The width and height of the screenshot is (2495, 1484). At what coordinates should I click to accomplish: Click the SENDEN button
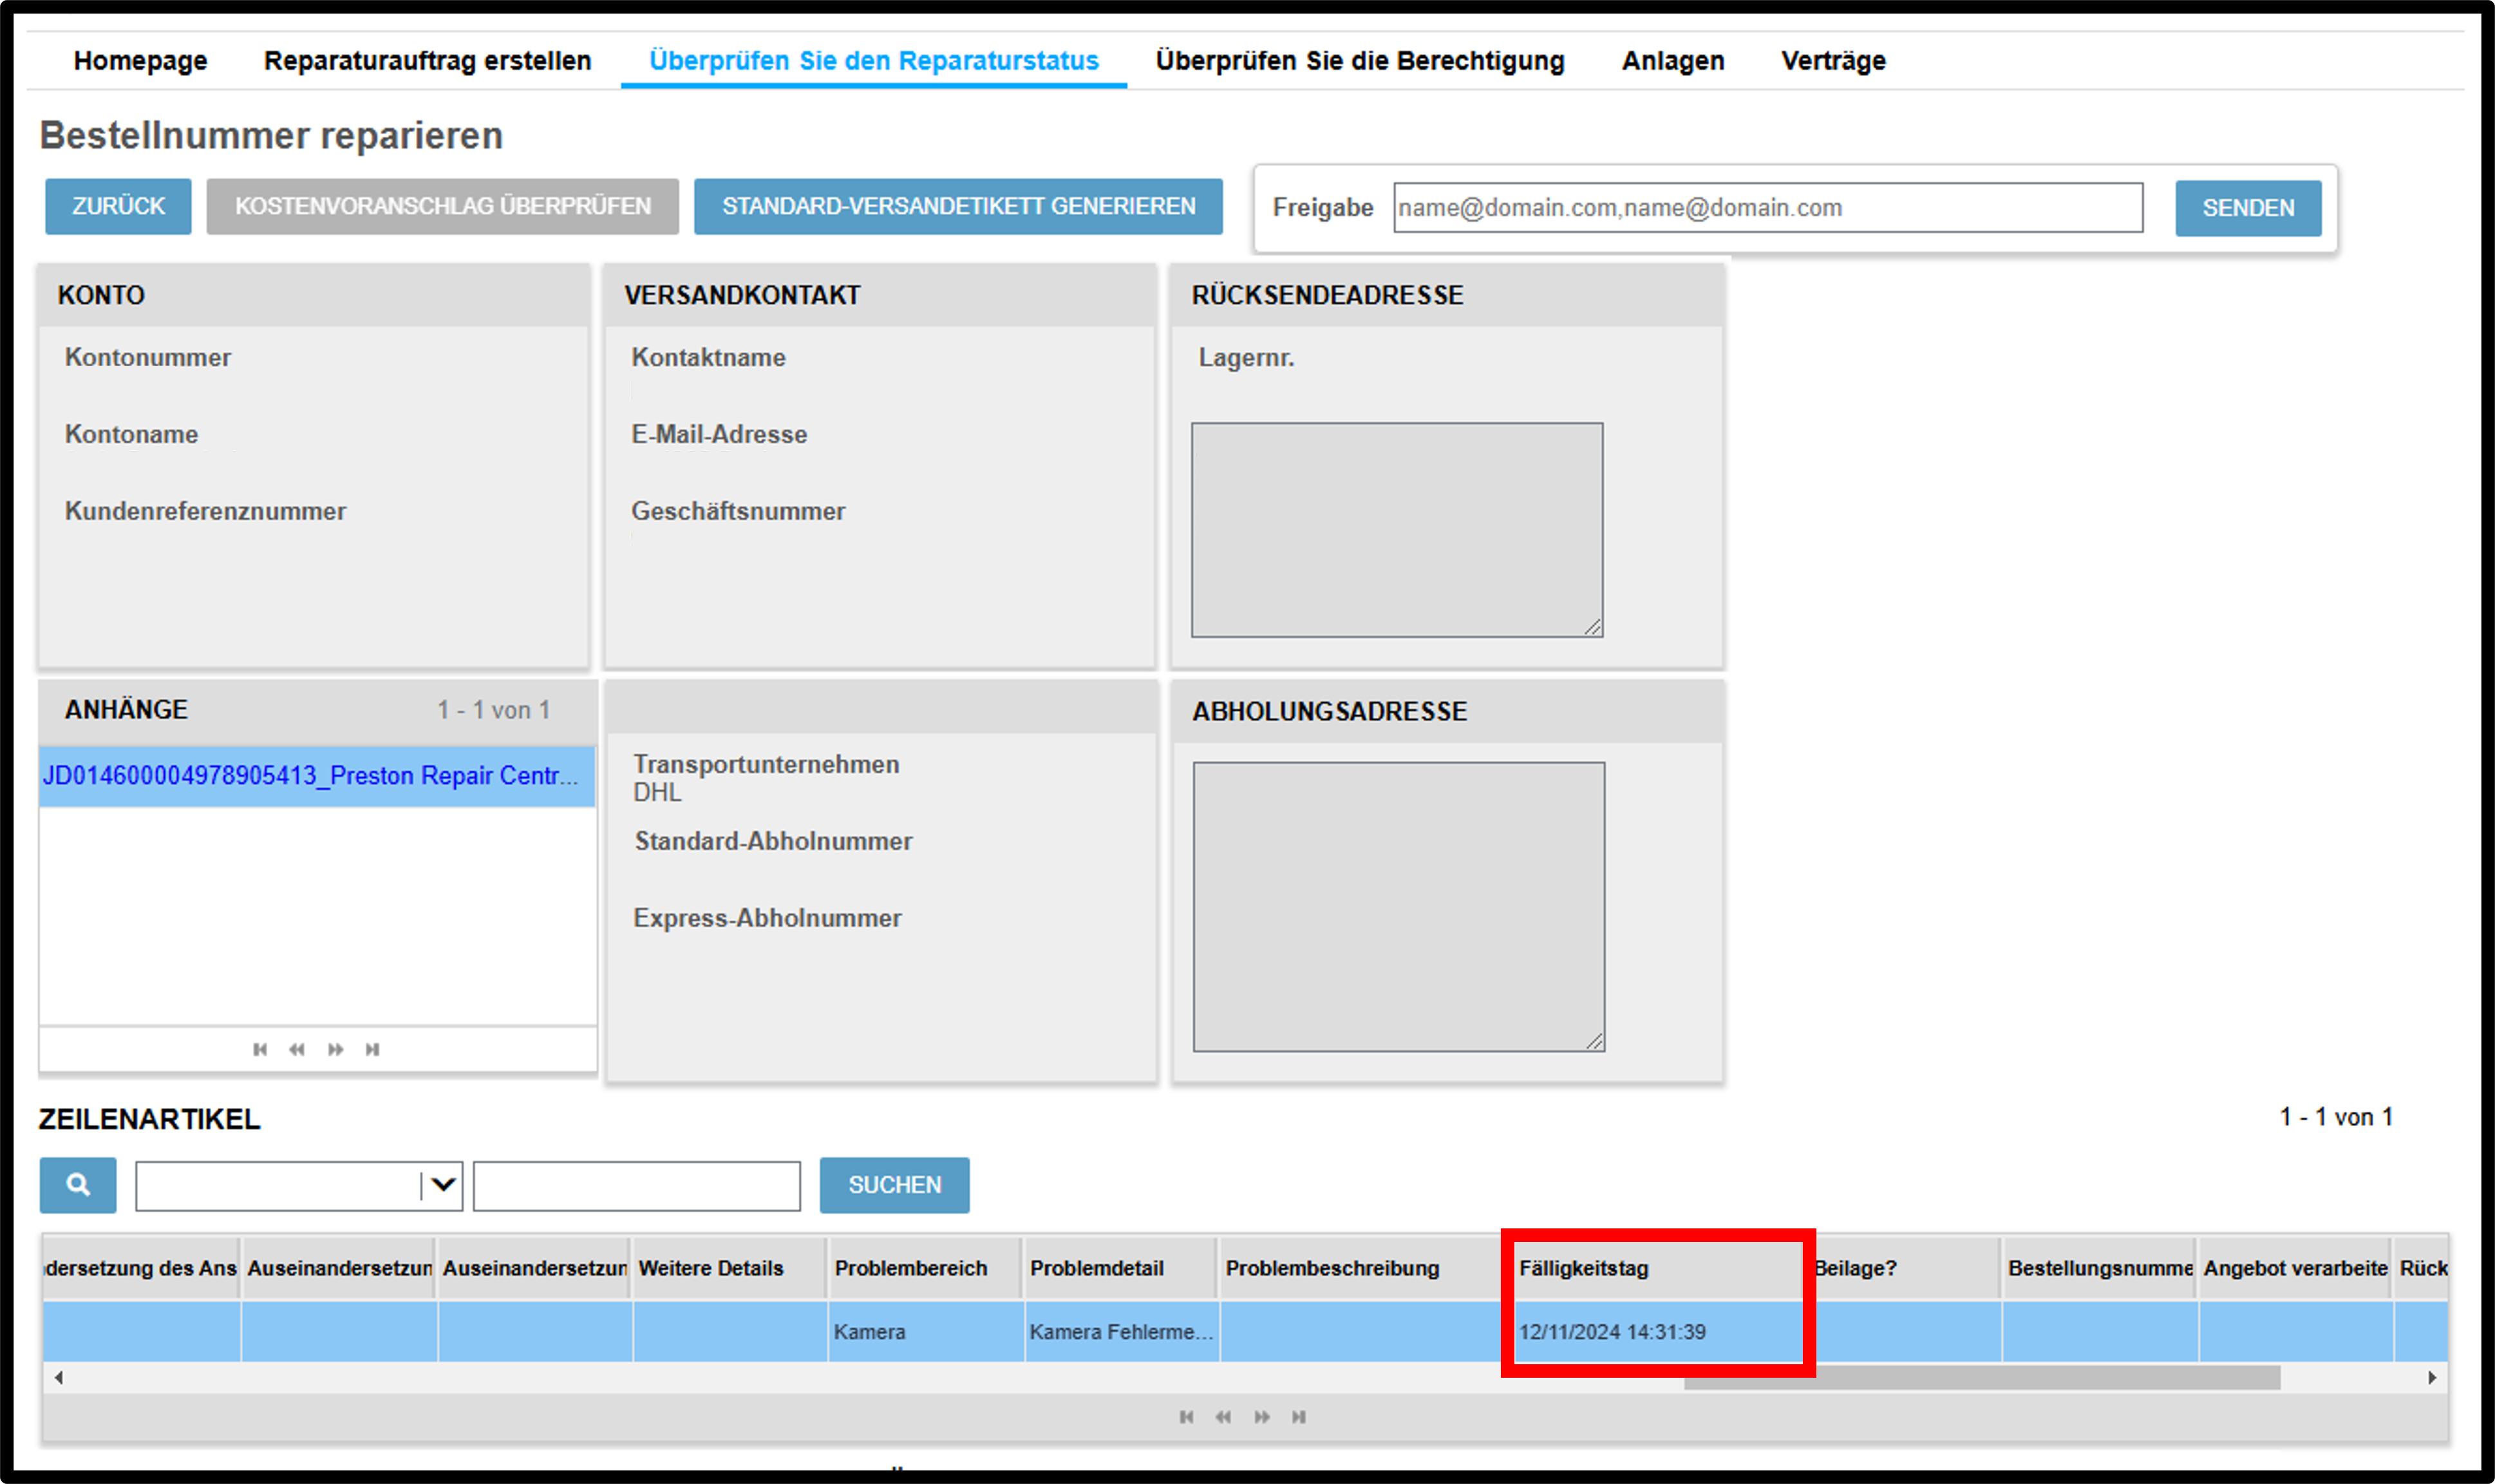point(2248,208)
